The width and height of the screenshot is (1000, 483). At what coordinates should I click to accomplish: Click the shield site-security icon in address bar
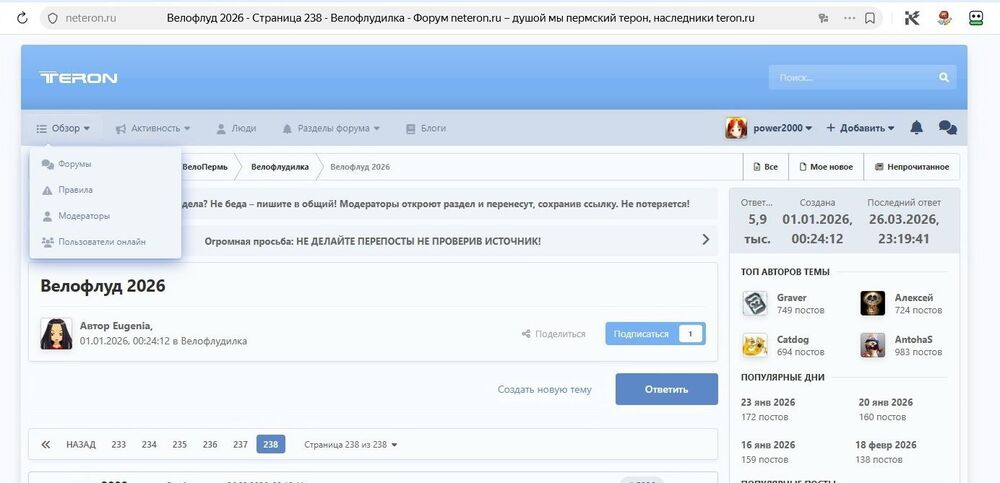(x=53, y=18)
